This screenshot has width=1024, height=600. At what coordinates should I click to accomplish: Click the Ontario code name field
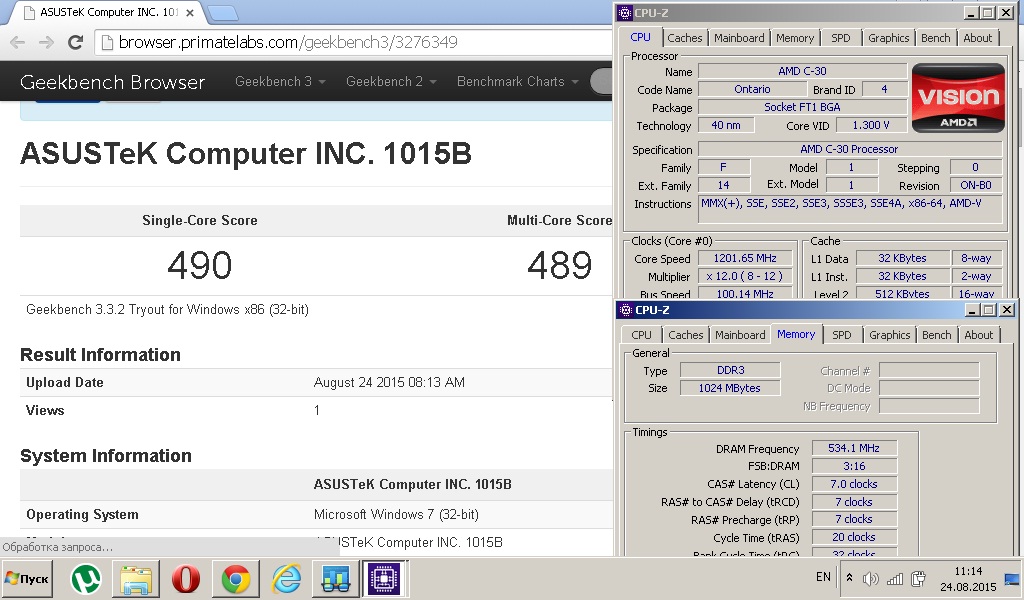pos(752,89)
